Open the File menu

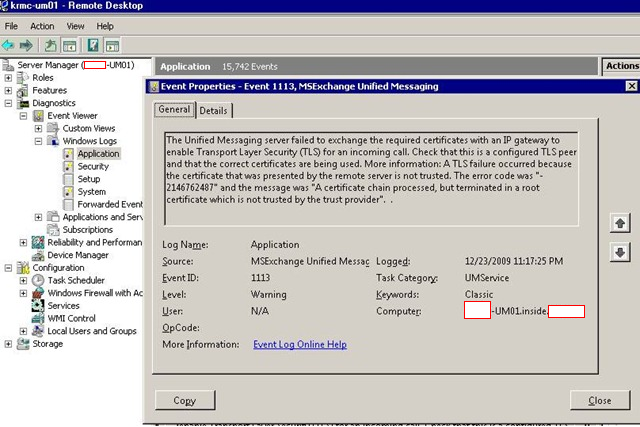[x=11, y=26]
